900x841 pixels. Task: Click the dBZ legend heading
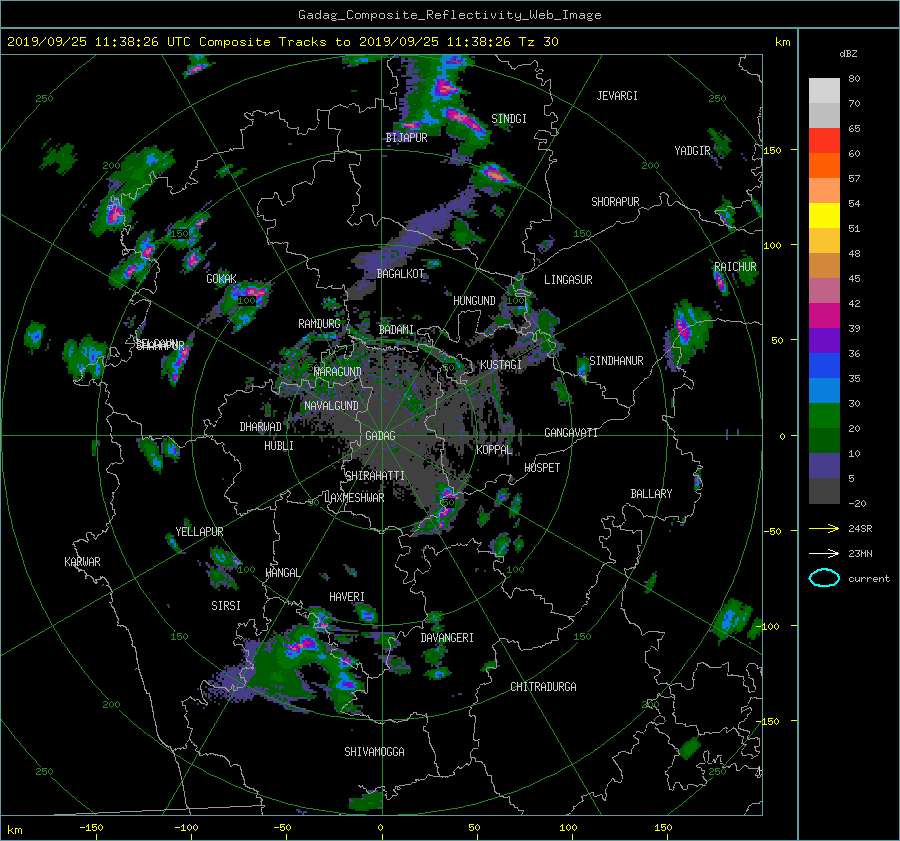pos(848,53)
